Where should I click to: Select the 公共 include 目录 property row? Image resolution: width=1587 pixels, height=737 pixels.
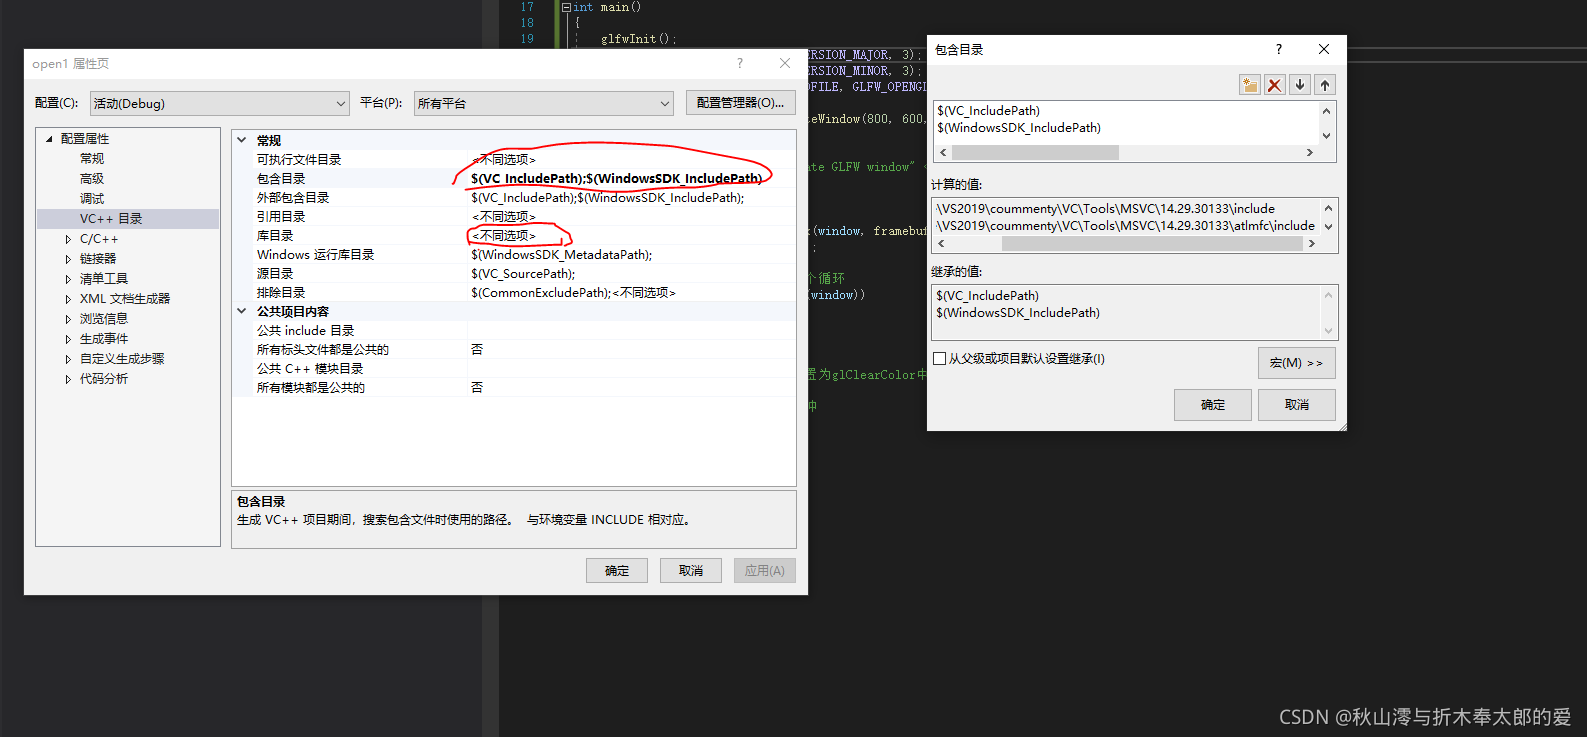(514, 331)
